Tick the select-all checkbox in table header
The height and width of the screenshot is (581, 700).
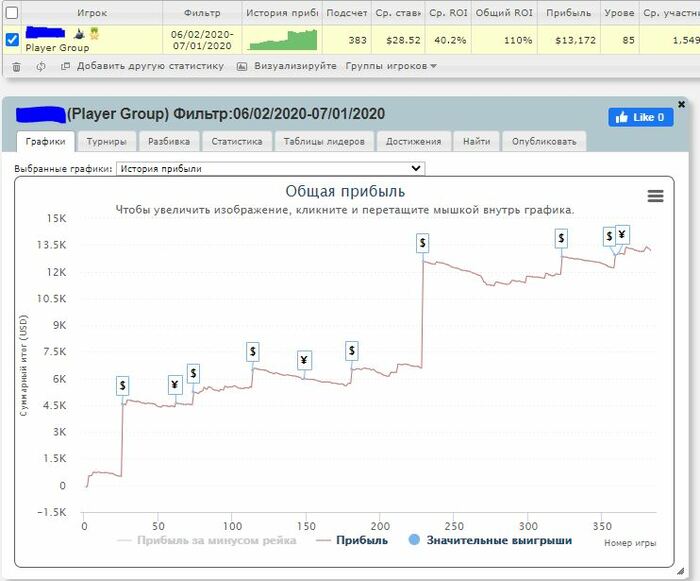tap(12, 13)
